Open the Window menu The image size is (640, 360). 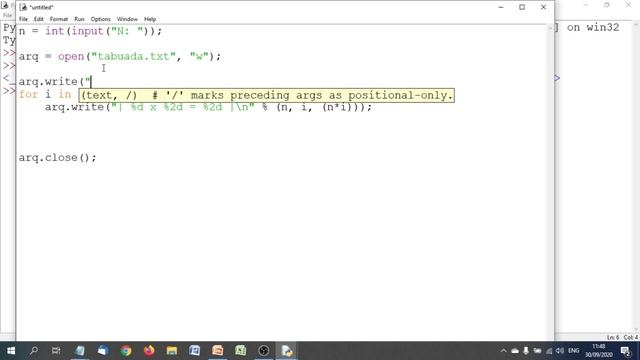point(127,19)
